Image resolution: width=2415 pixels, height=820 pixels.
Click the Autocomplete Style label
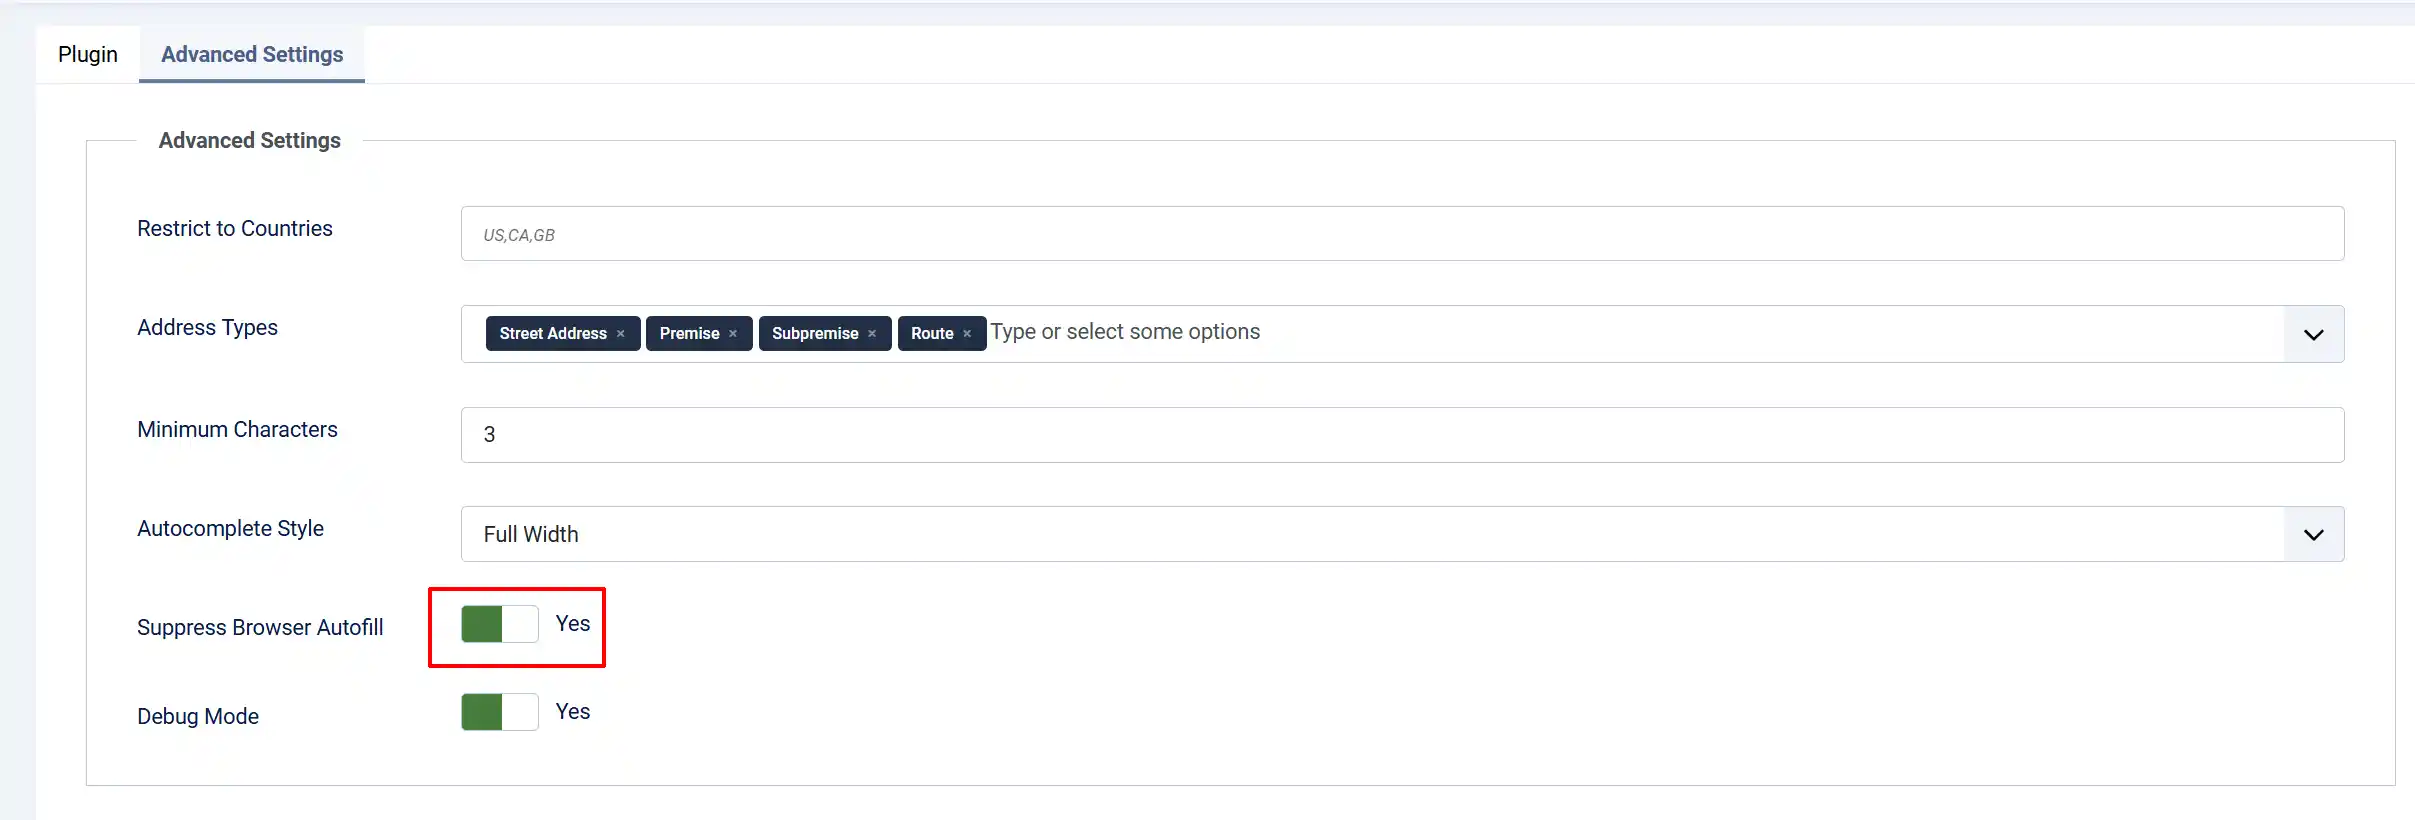point(230,528)
